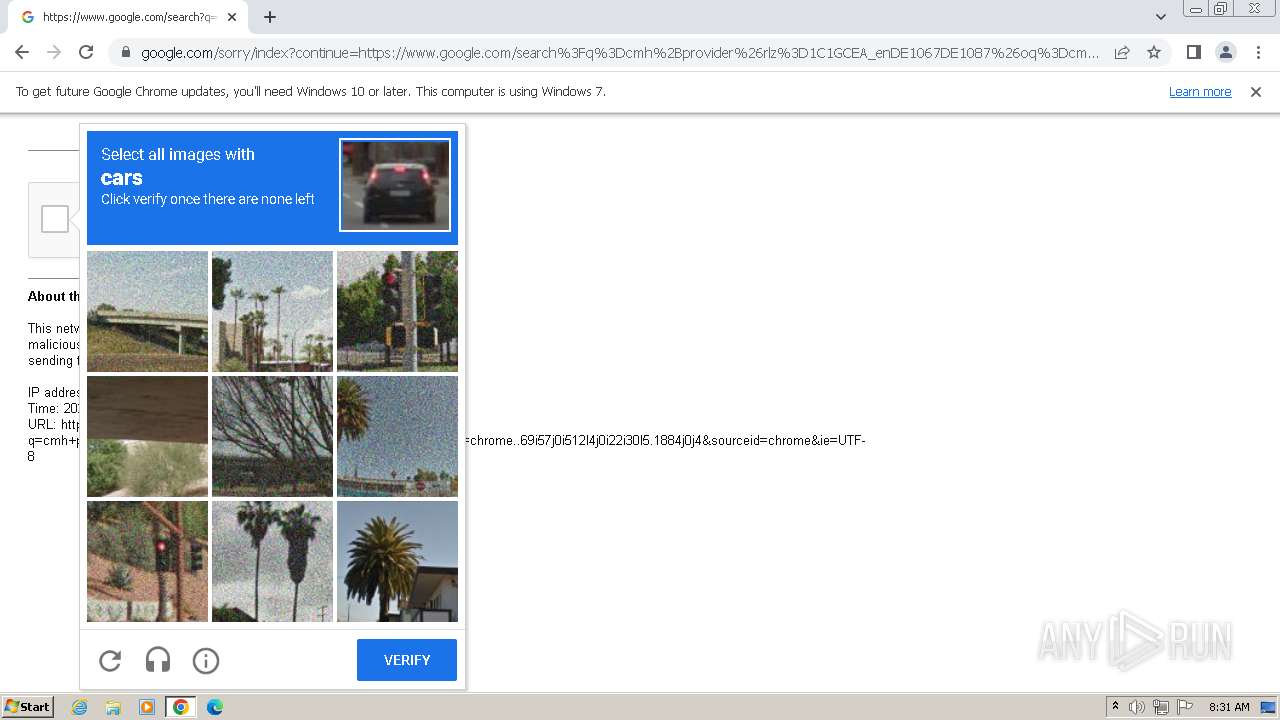The image size is (1280, 720).
Task: Toggle the browser side panel
Action: pos(1193,52)
